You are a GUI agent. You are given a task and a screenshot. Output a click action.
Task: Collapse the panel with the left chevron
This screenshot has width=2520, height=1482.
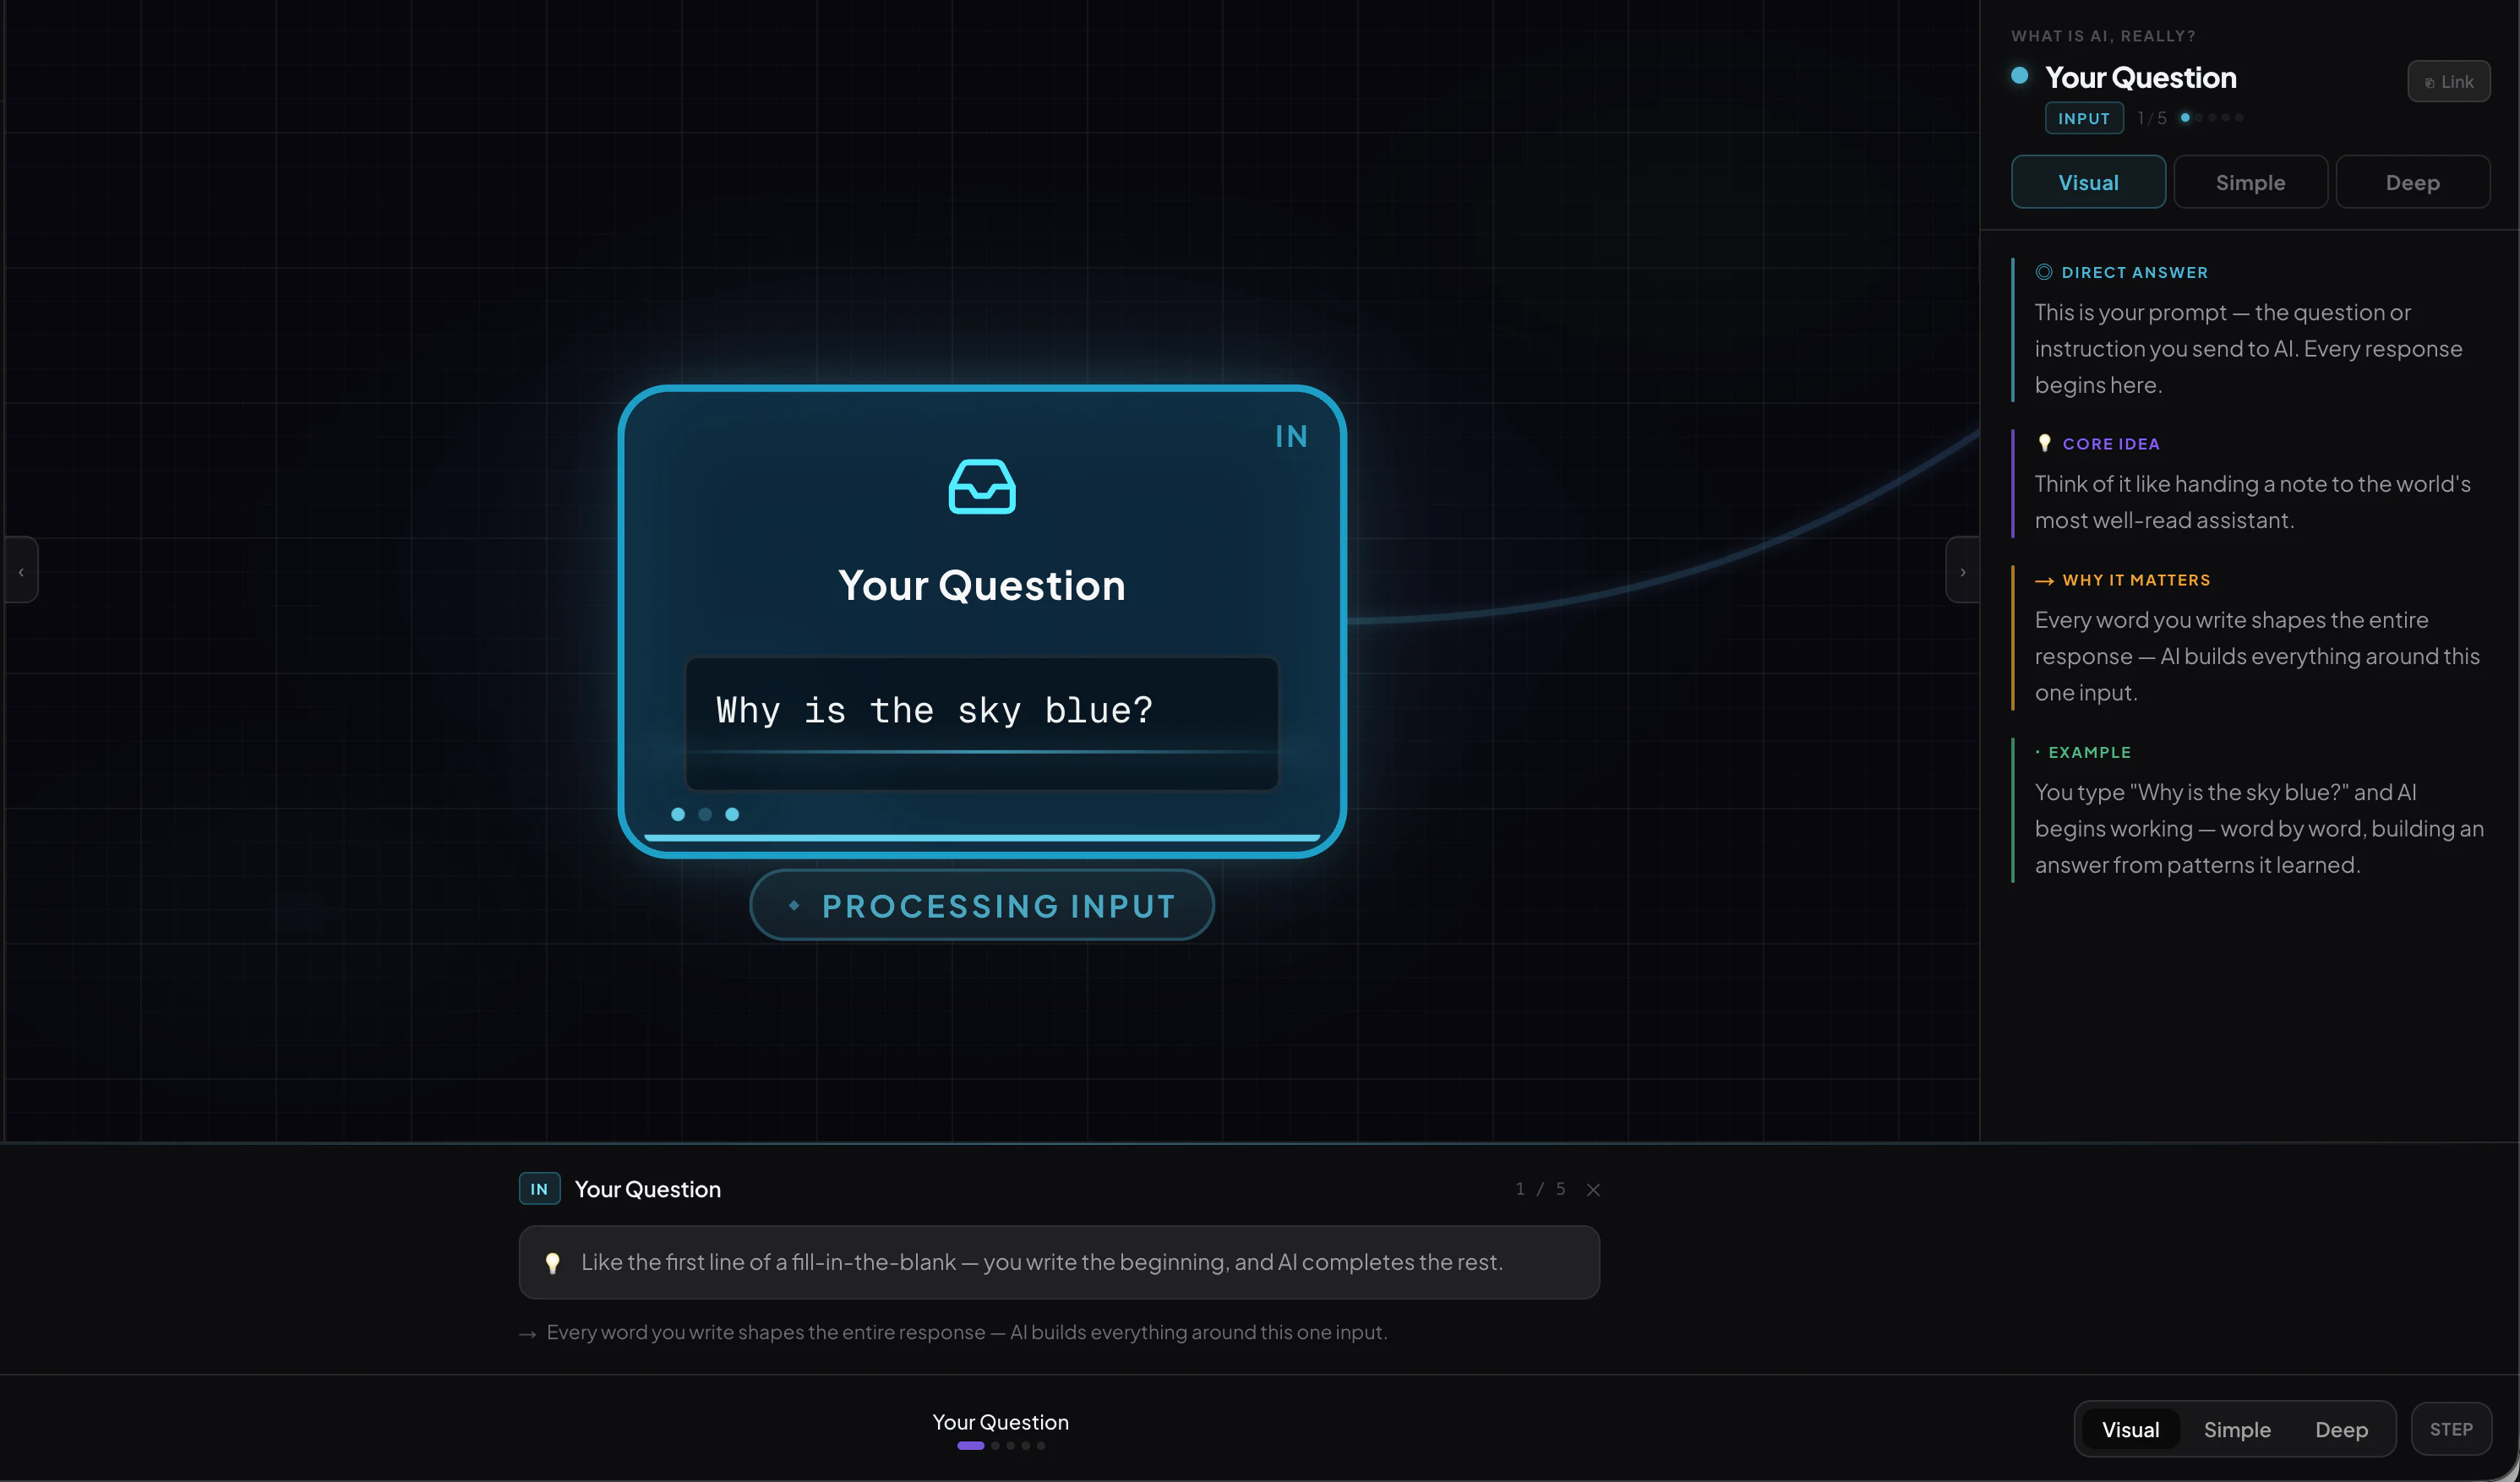(21, 572)
